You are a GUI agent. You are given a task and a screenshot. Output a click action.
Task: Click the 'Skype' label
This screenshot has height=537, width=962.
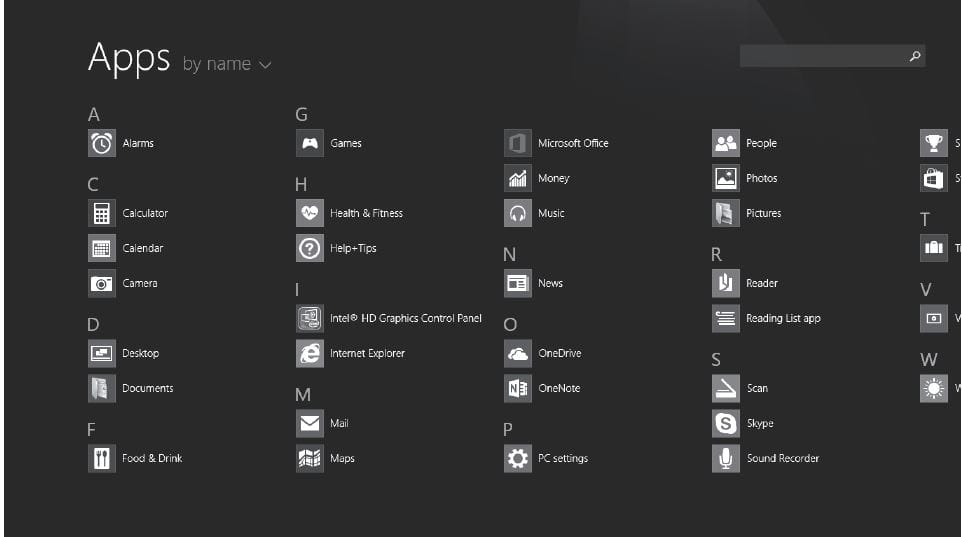pos(760,423)
